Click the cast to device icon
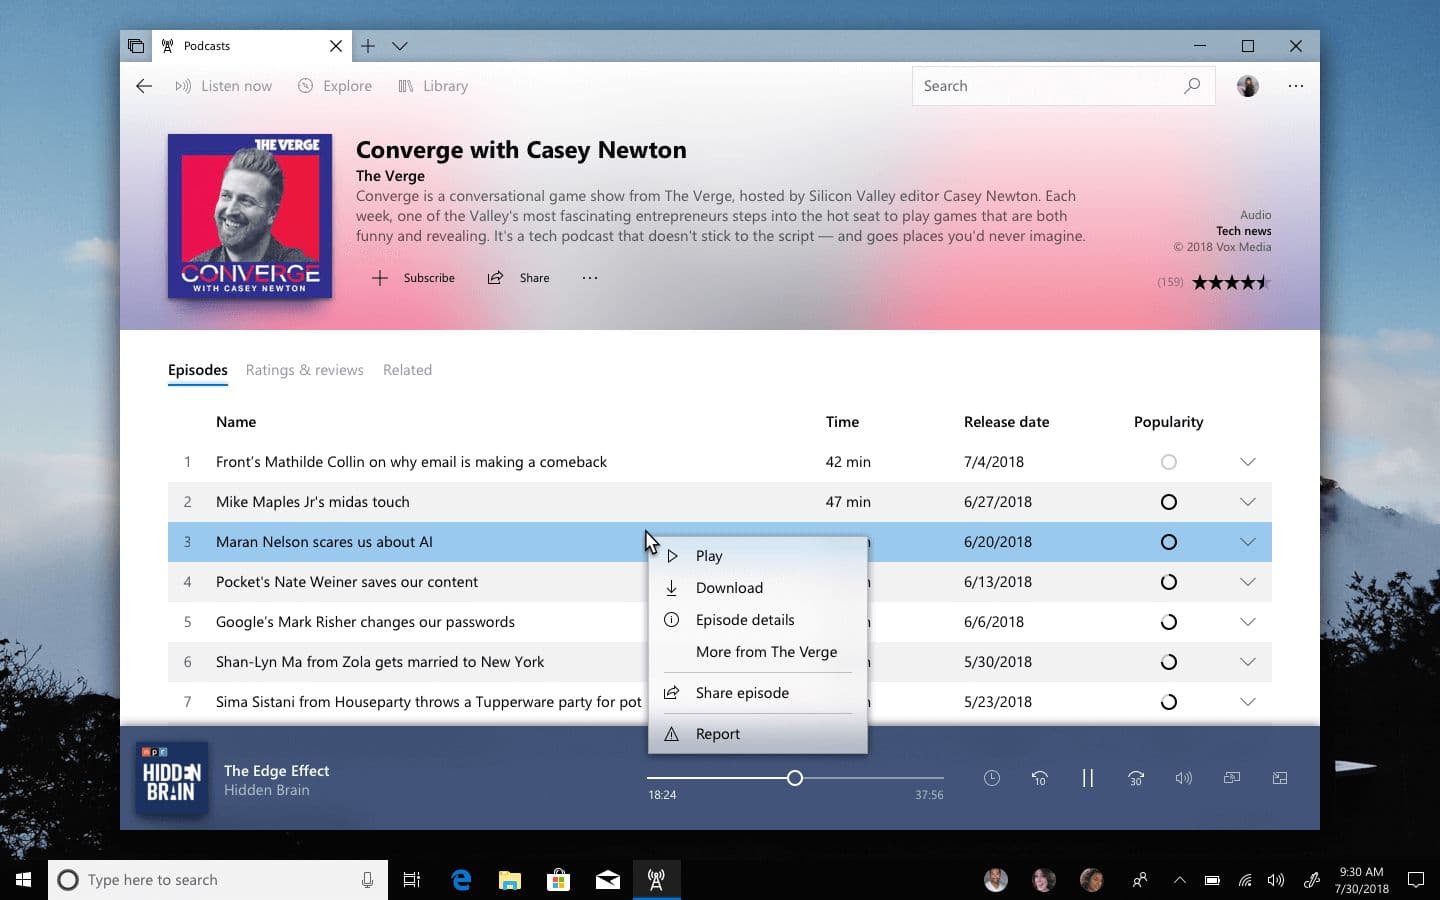Viewport: 1440px width, 900px height. 1232,778
